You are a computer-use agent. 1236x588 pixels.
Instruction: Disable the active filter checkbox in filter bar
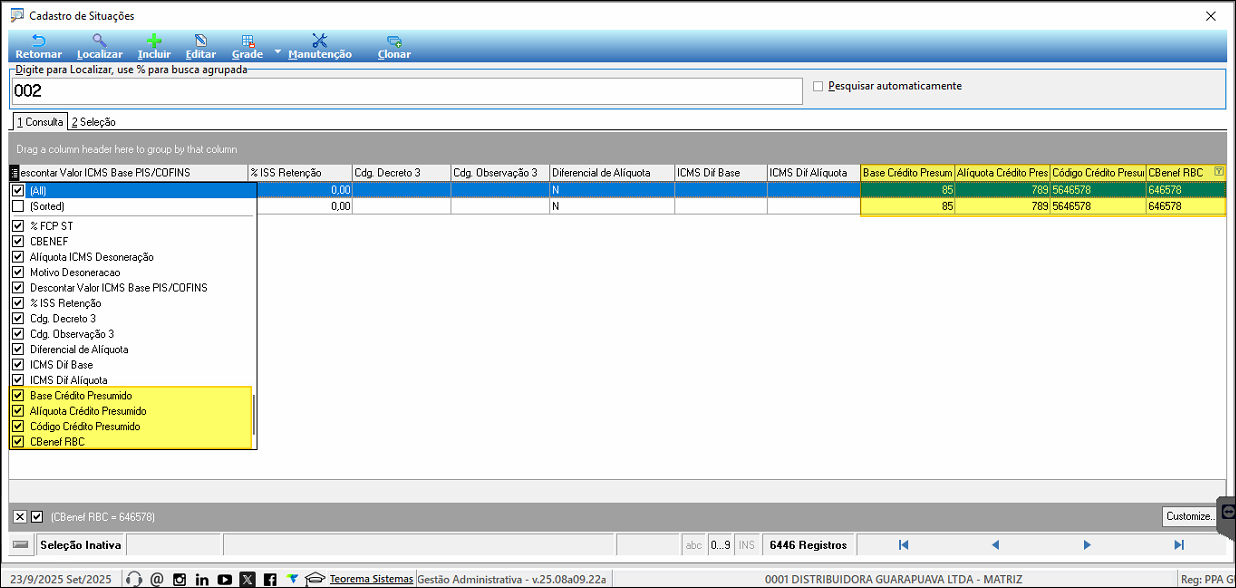coord(37,517)
